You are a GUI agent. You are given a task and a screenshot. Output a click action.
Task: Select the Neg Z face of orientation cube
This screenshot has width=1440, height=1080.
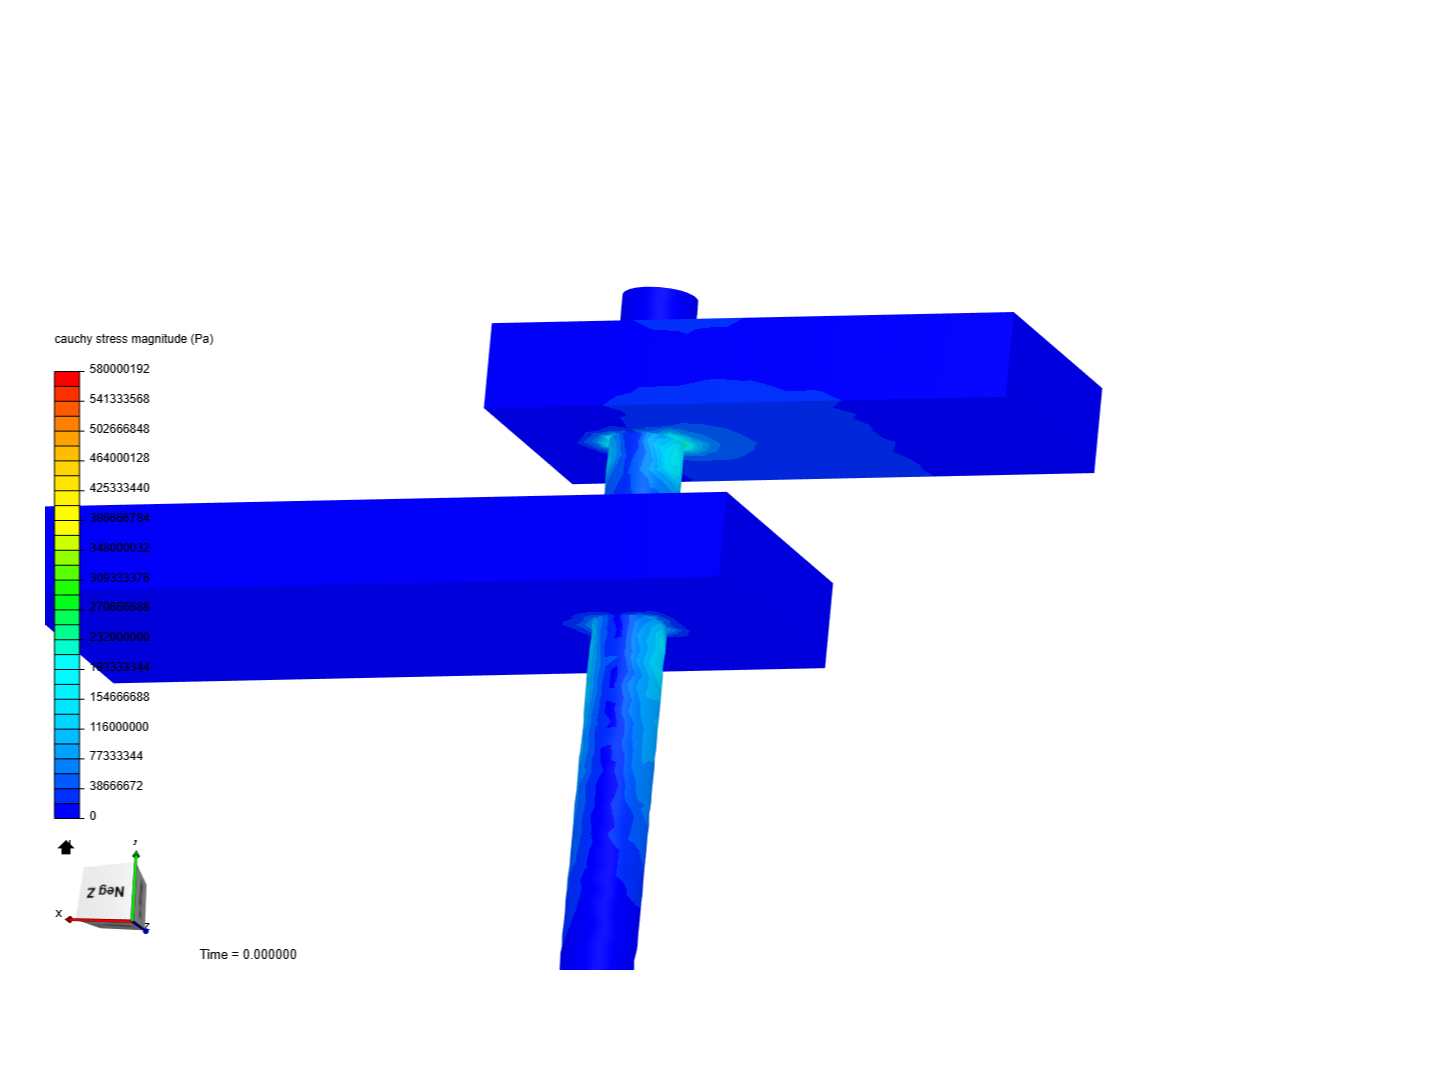107,891
